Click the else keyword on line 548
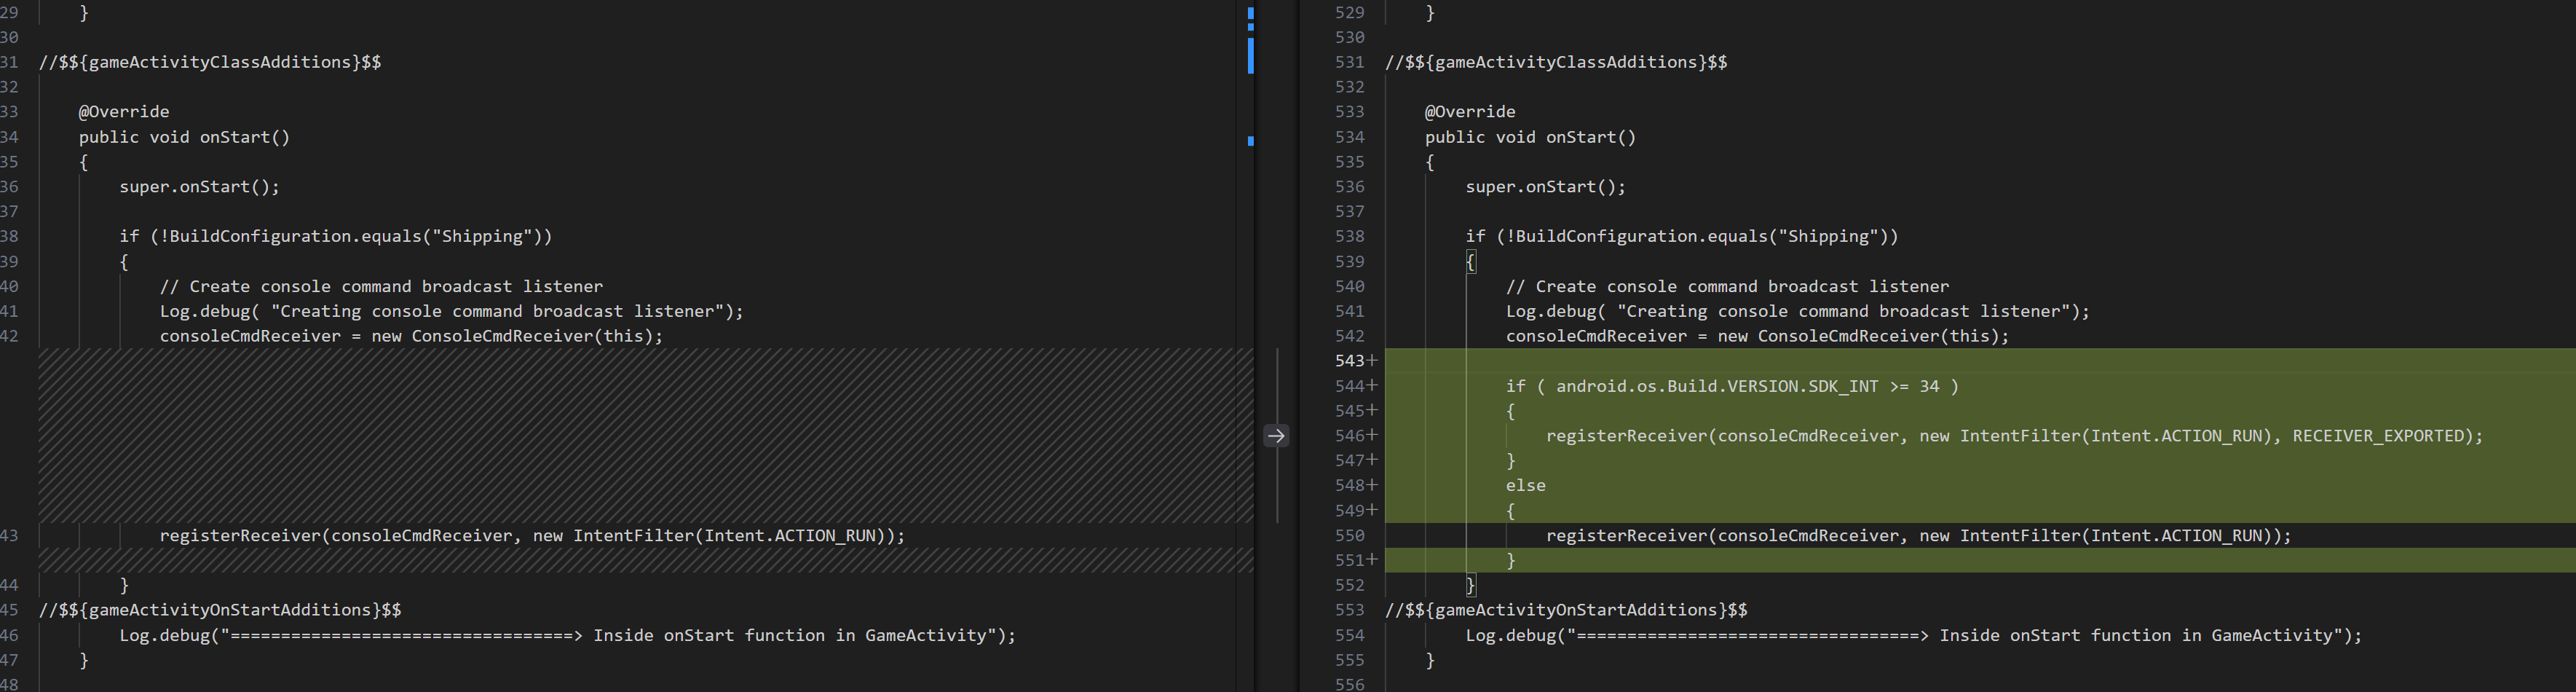Image resolution: width=2576 pixels, height=692 pixels. 1526,485
